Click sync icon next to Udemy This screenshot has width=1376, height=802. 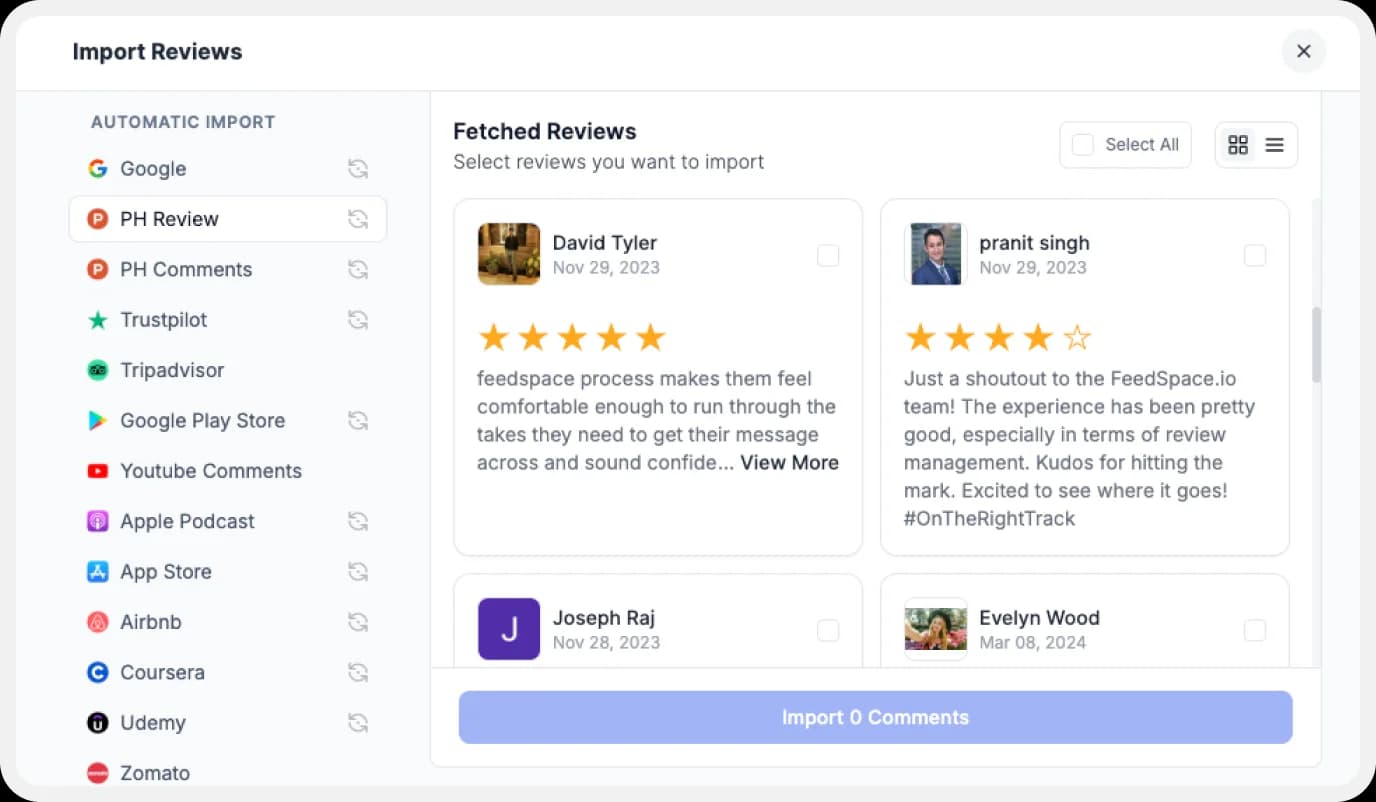[358, 723]
